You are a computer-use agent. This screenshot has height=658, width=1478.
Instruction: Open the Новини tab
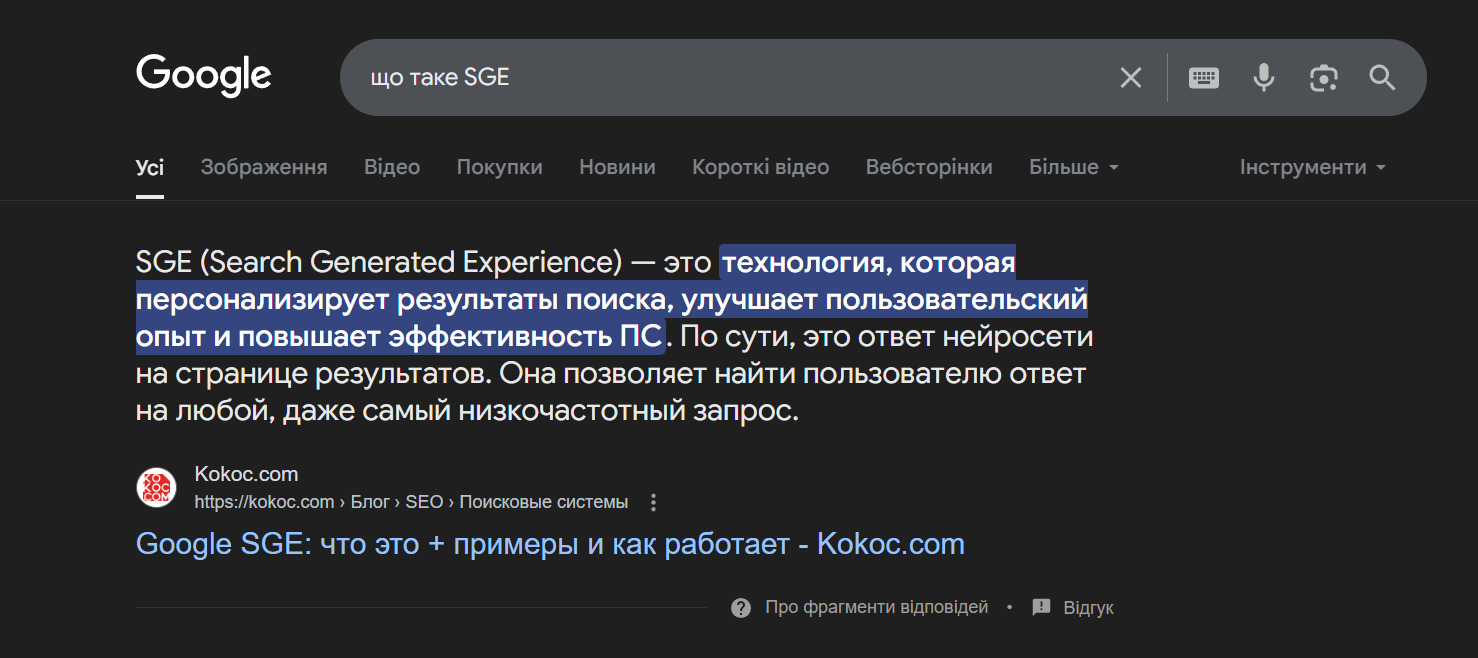tap(618, 167)
